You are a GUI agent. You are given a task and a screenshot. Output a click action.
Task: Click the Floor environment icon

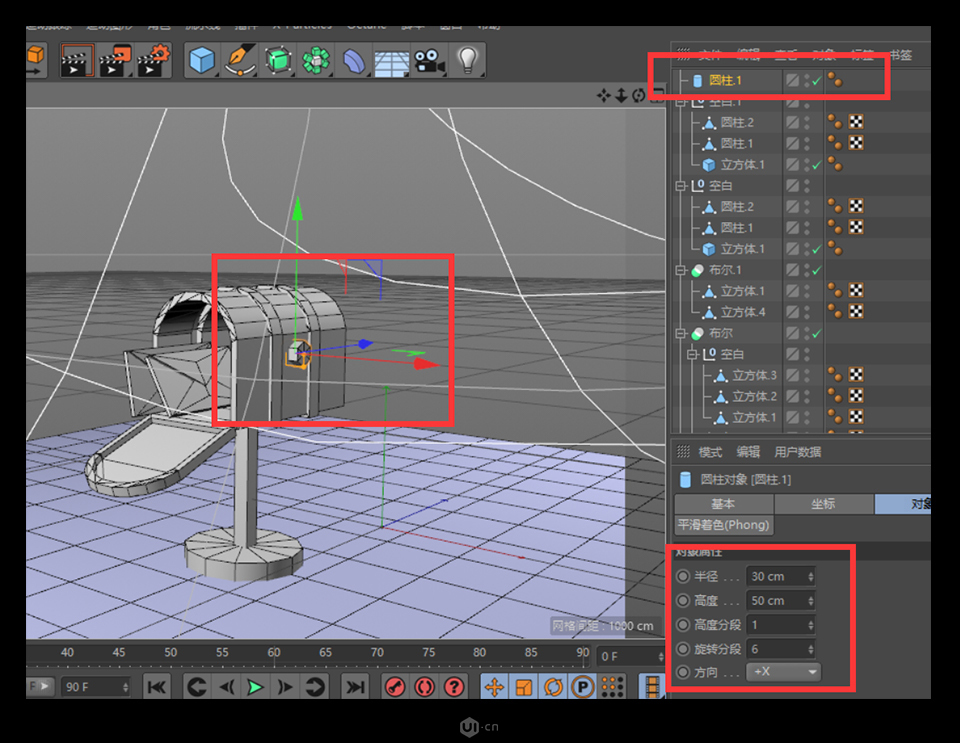392,61
